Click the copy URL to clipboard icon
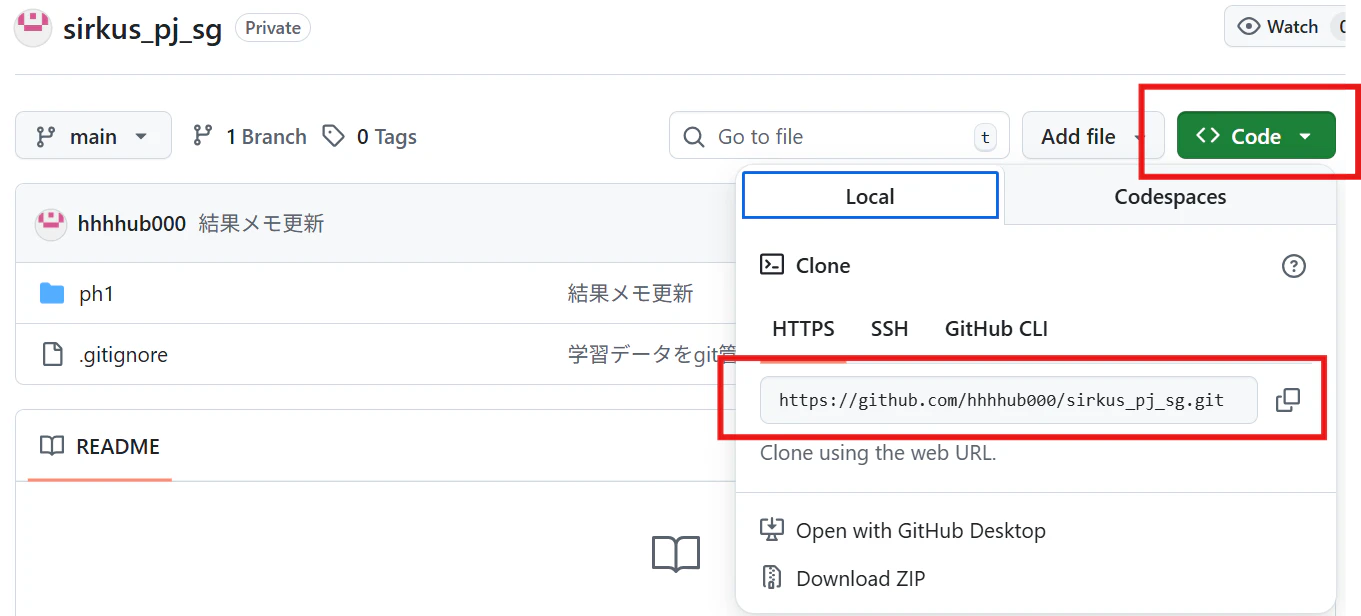The height and width of the screenshot is (616, 1361). click(x=1288, y=400)
